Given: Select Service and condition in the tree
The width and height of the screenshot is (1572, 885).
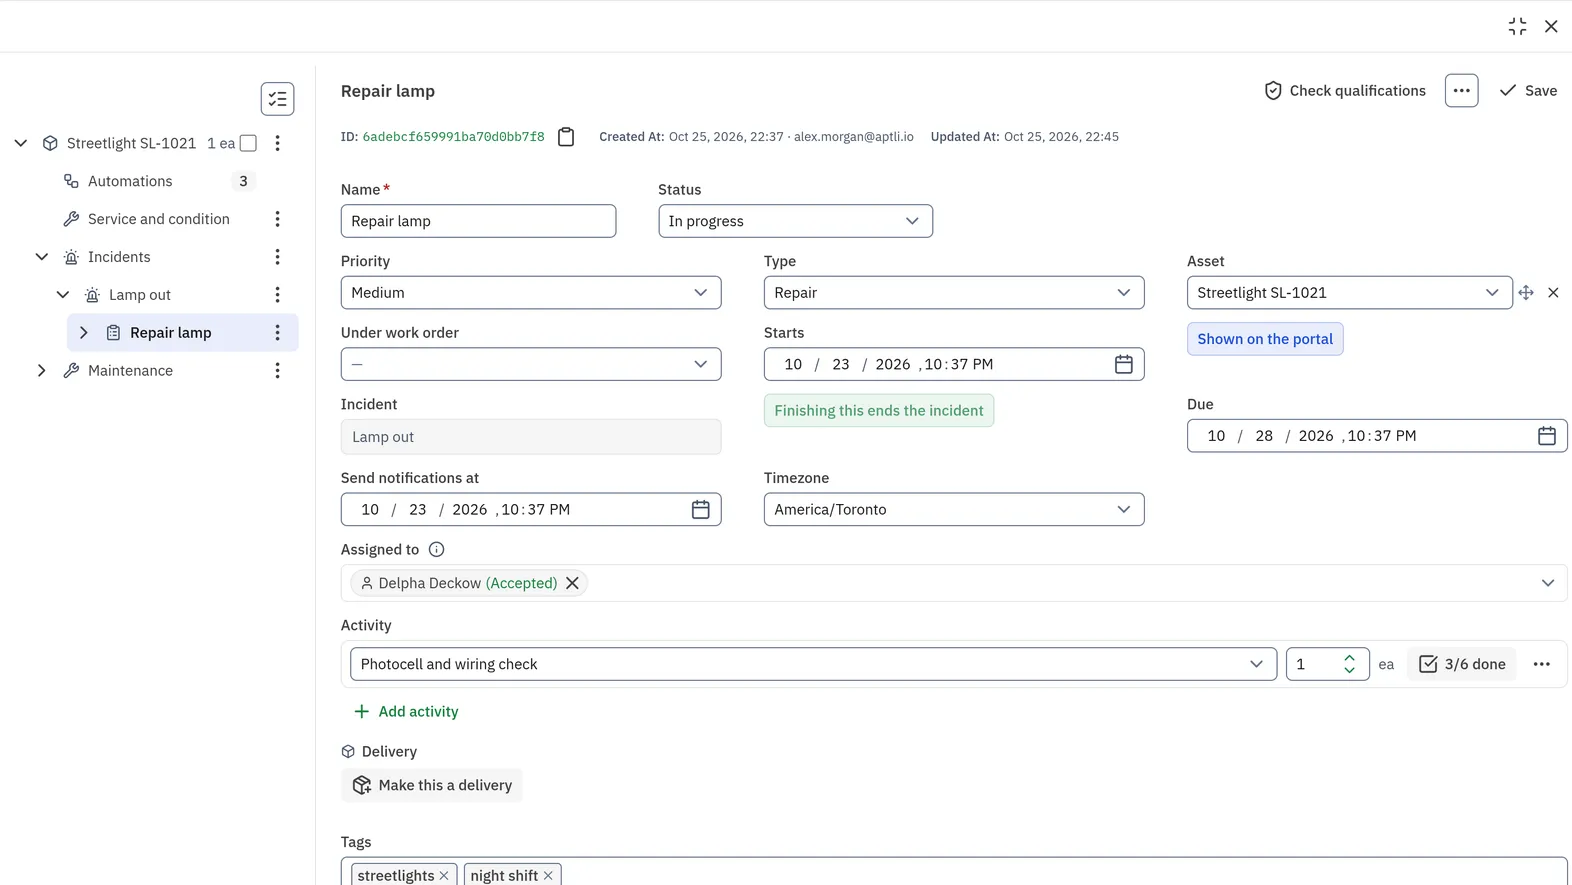Looking at the screenshot, I should (158, 219).
